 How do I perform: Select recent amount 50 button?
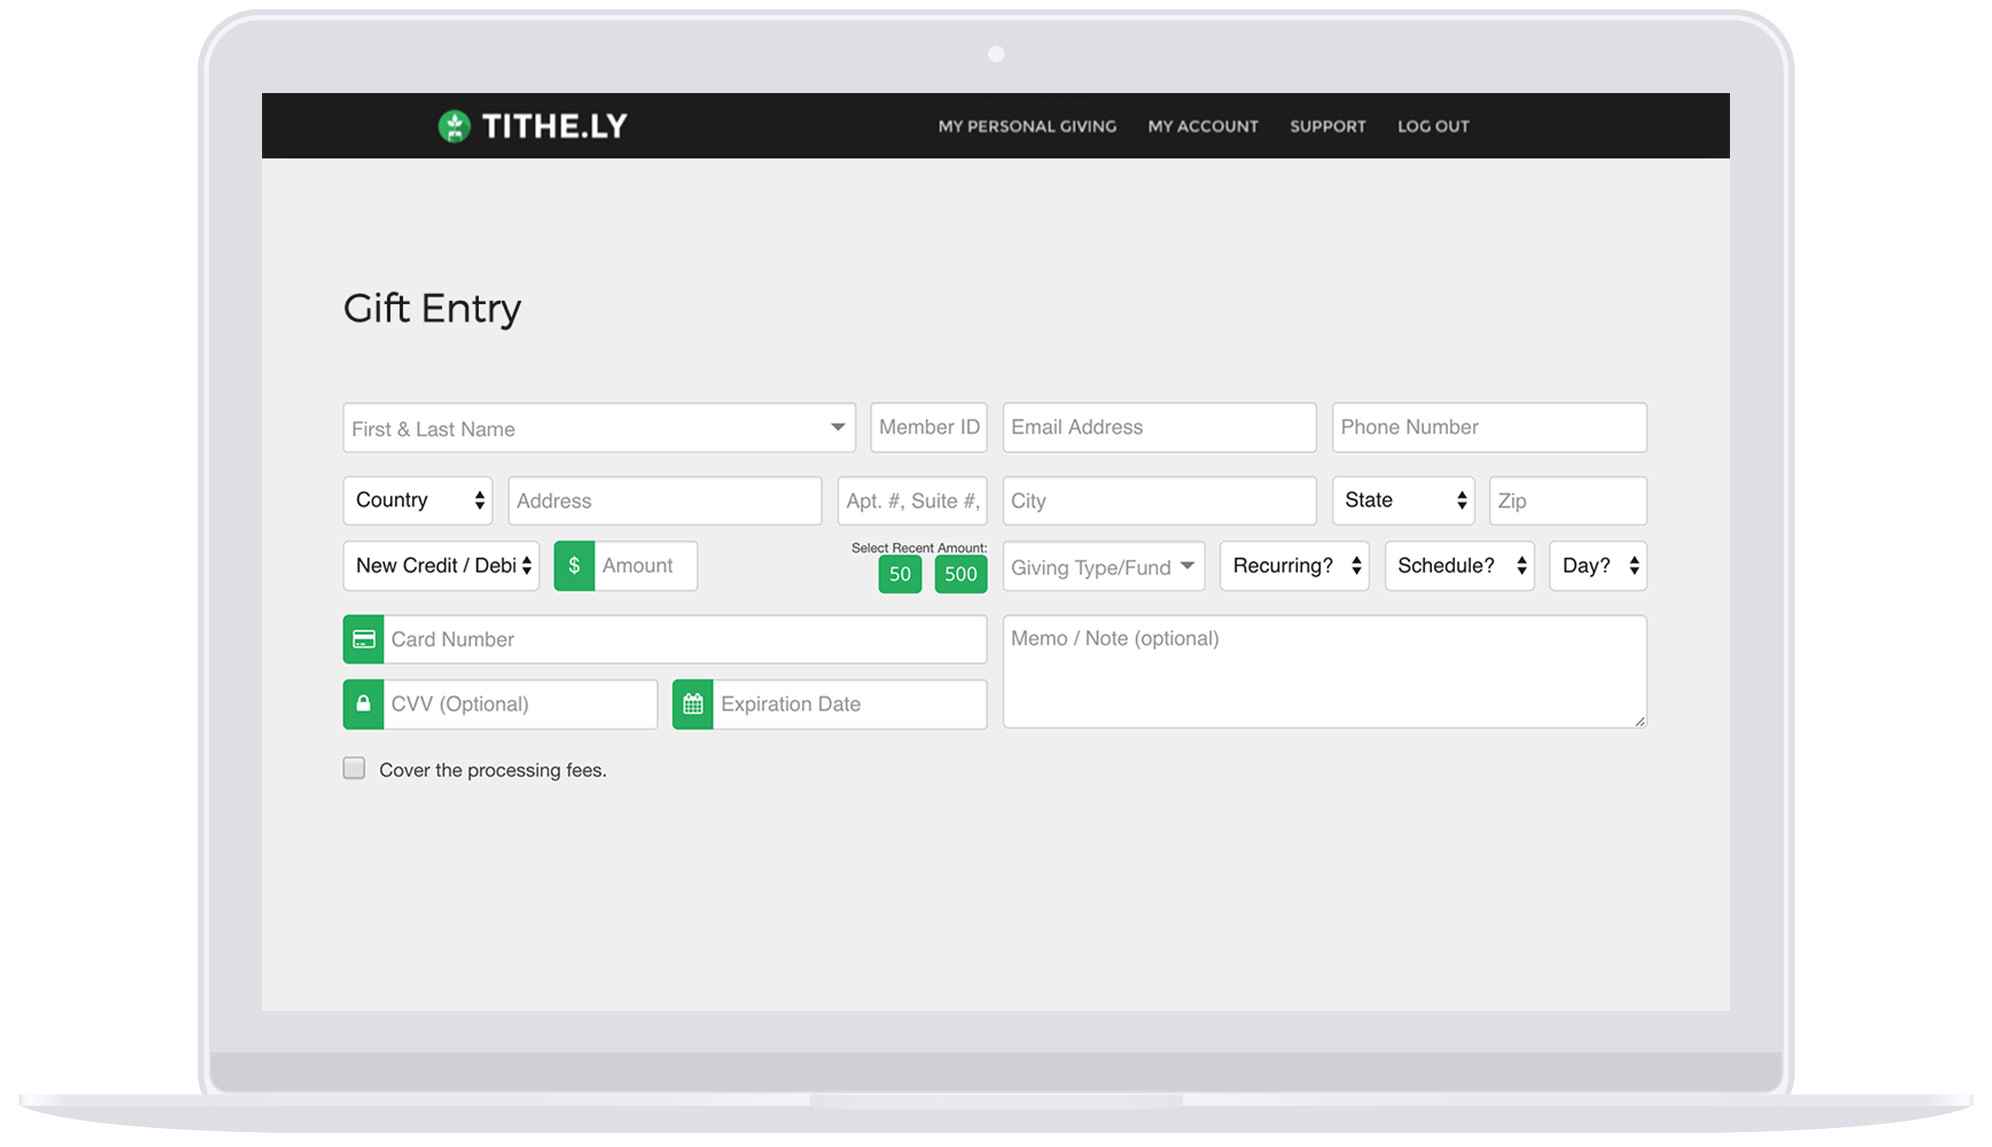(x=900, y=574)
